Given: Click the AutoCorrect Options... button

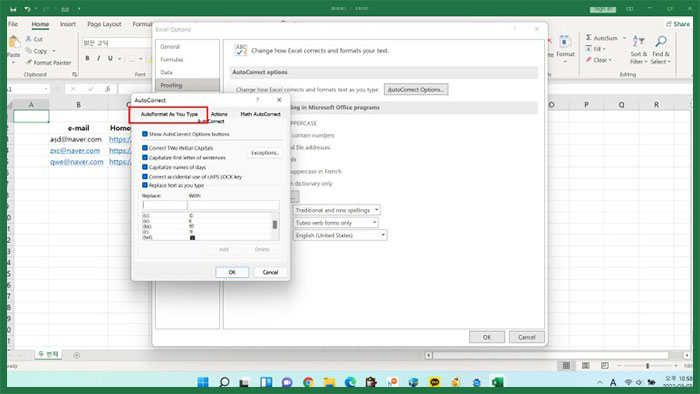Looking at the screenshot, I should pyautogui.click(x=416, y=89).
